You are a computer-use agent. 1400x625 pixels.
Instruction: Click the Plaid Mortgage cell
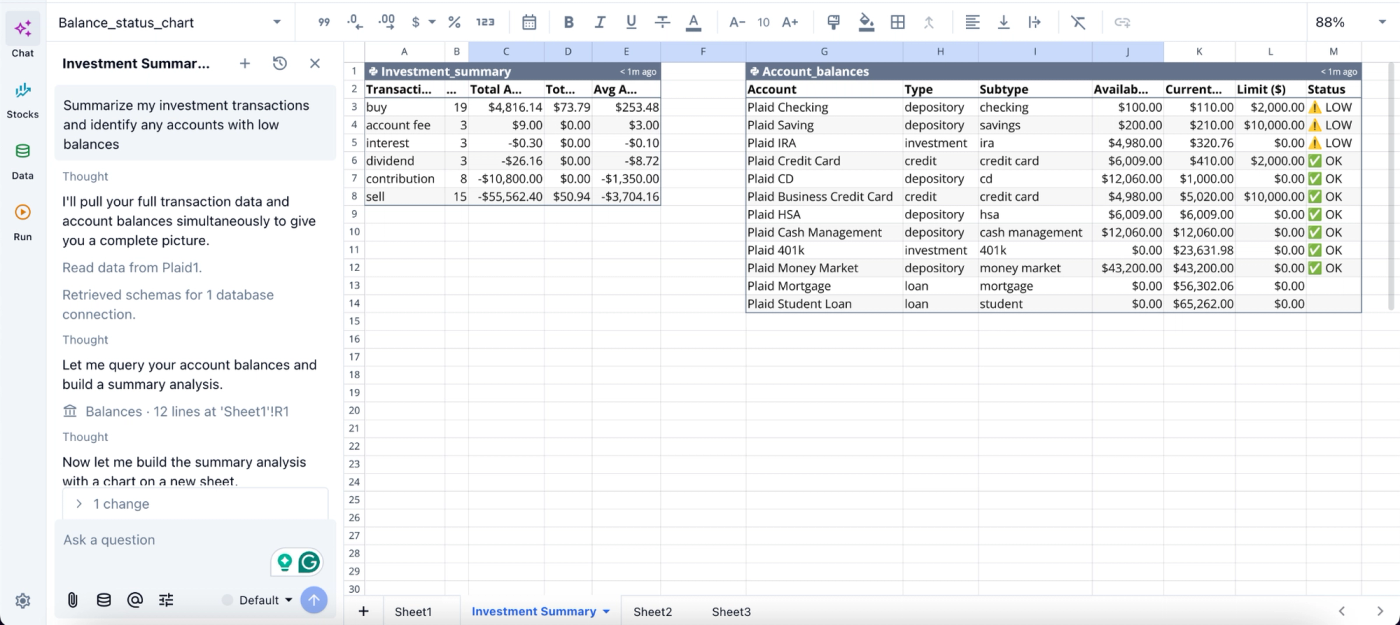[824, 286]
